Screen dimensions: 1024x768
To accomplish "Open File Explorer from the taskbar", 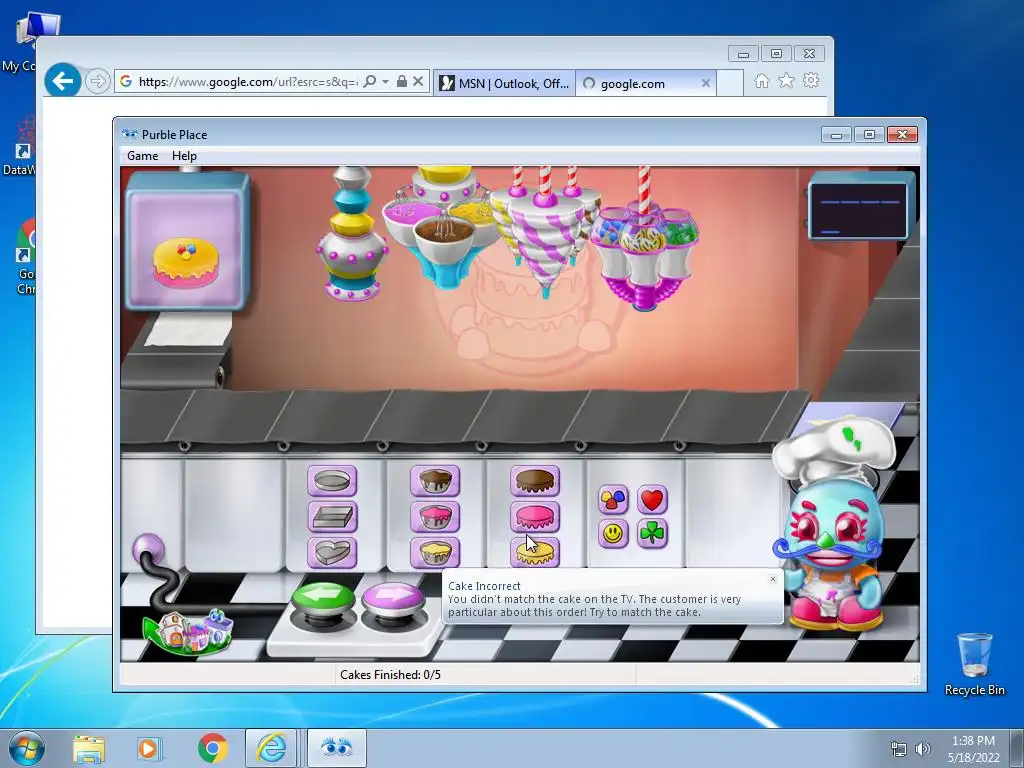I will click(89, 748).
